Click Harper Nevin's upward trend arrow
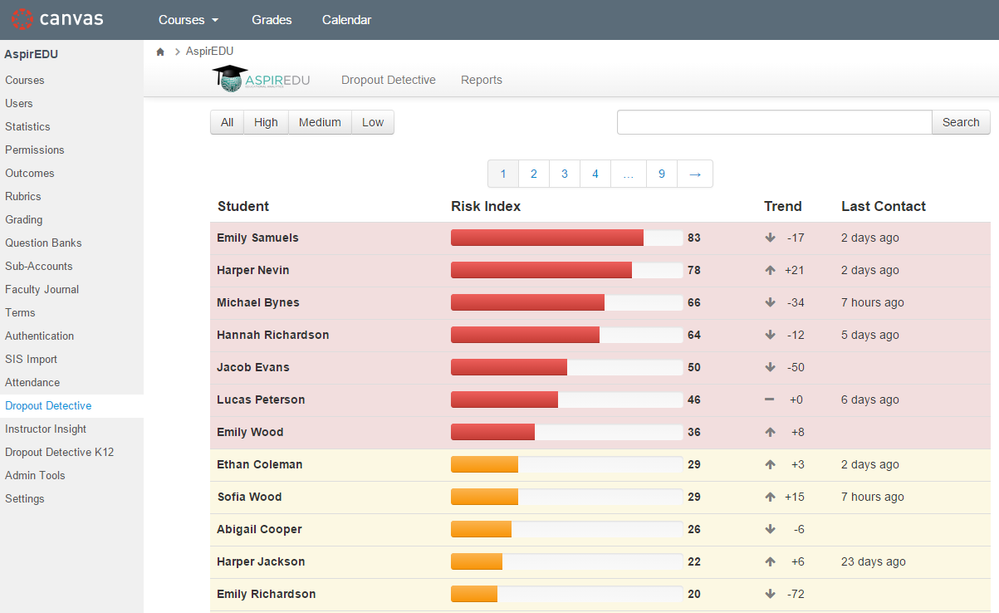 770,270
